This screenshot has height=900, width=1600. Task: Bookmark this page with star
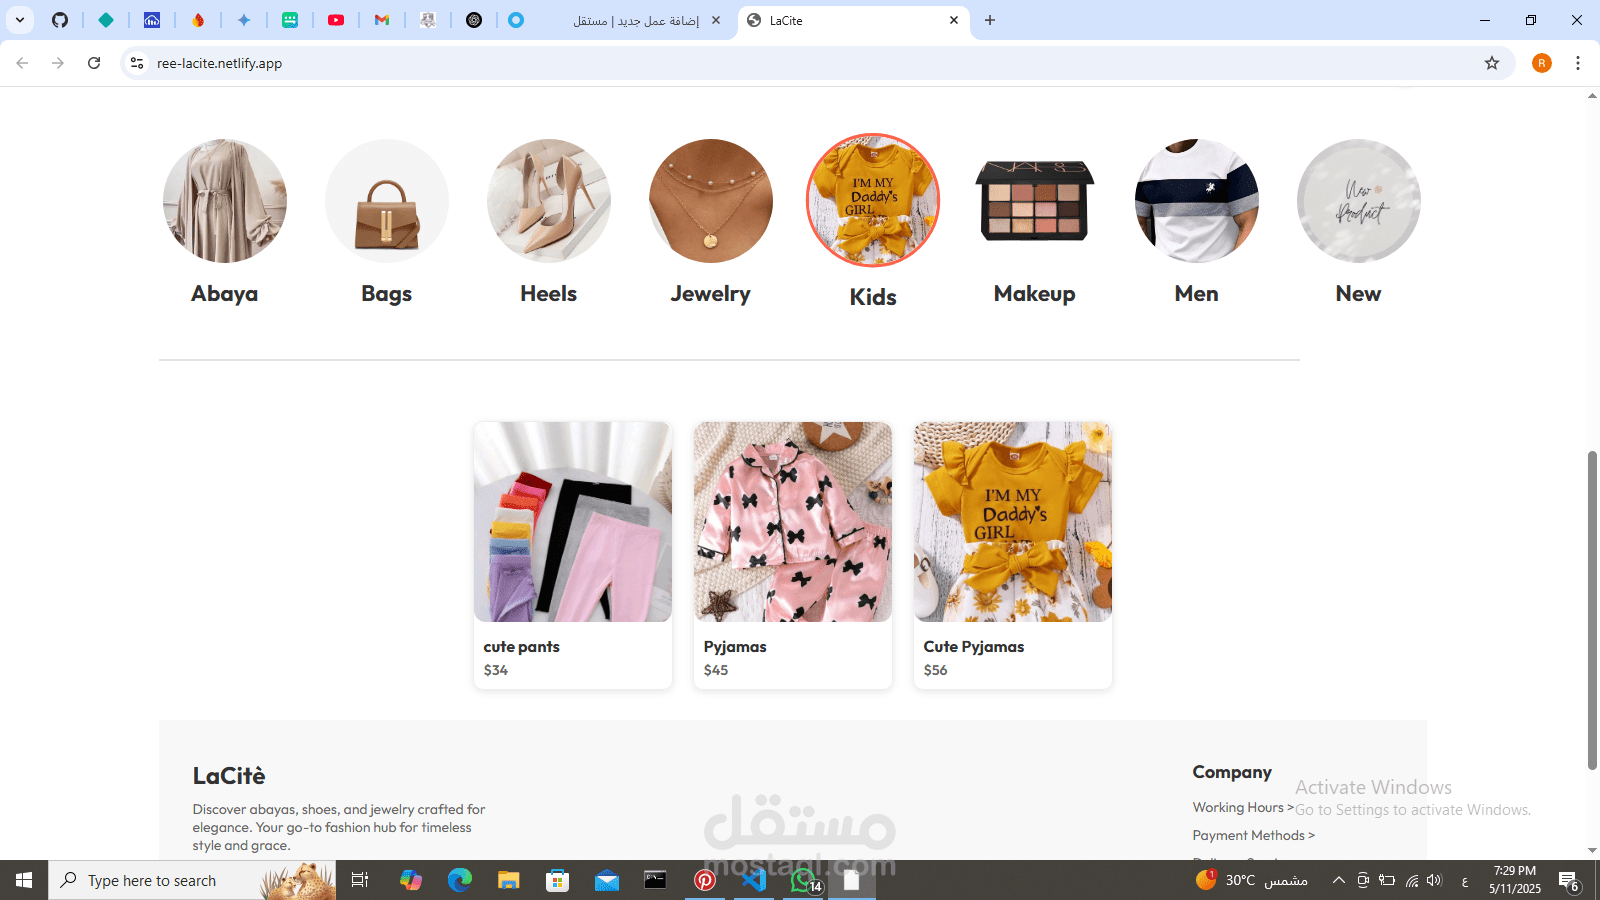[x=1492, y=63]
